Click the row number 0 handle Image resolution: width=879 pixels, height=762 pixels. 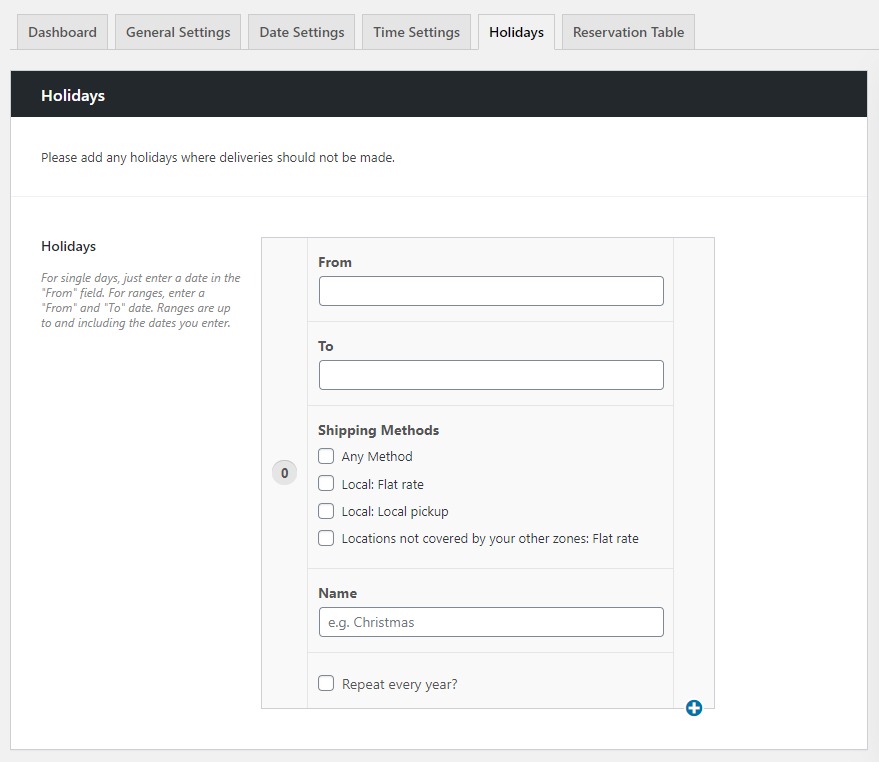(x=284, y=473)
